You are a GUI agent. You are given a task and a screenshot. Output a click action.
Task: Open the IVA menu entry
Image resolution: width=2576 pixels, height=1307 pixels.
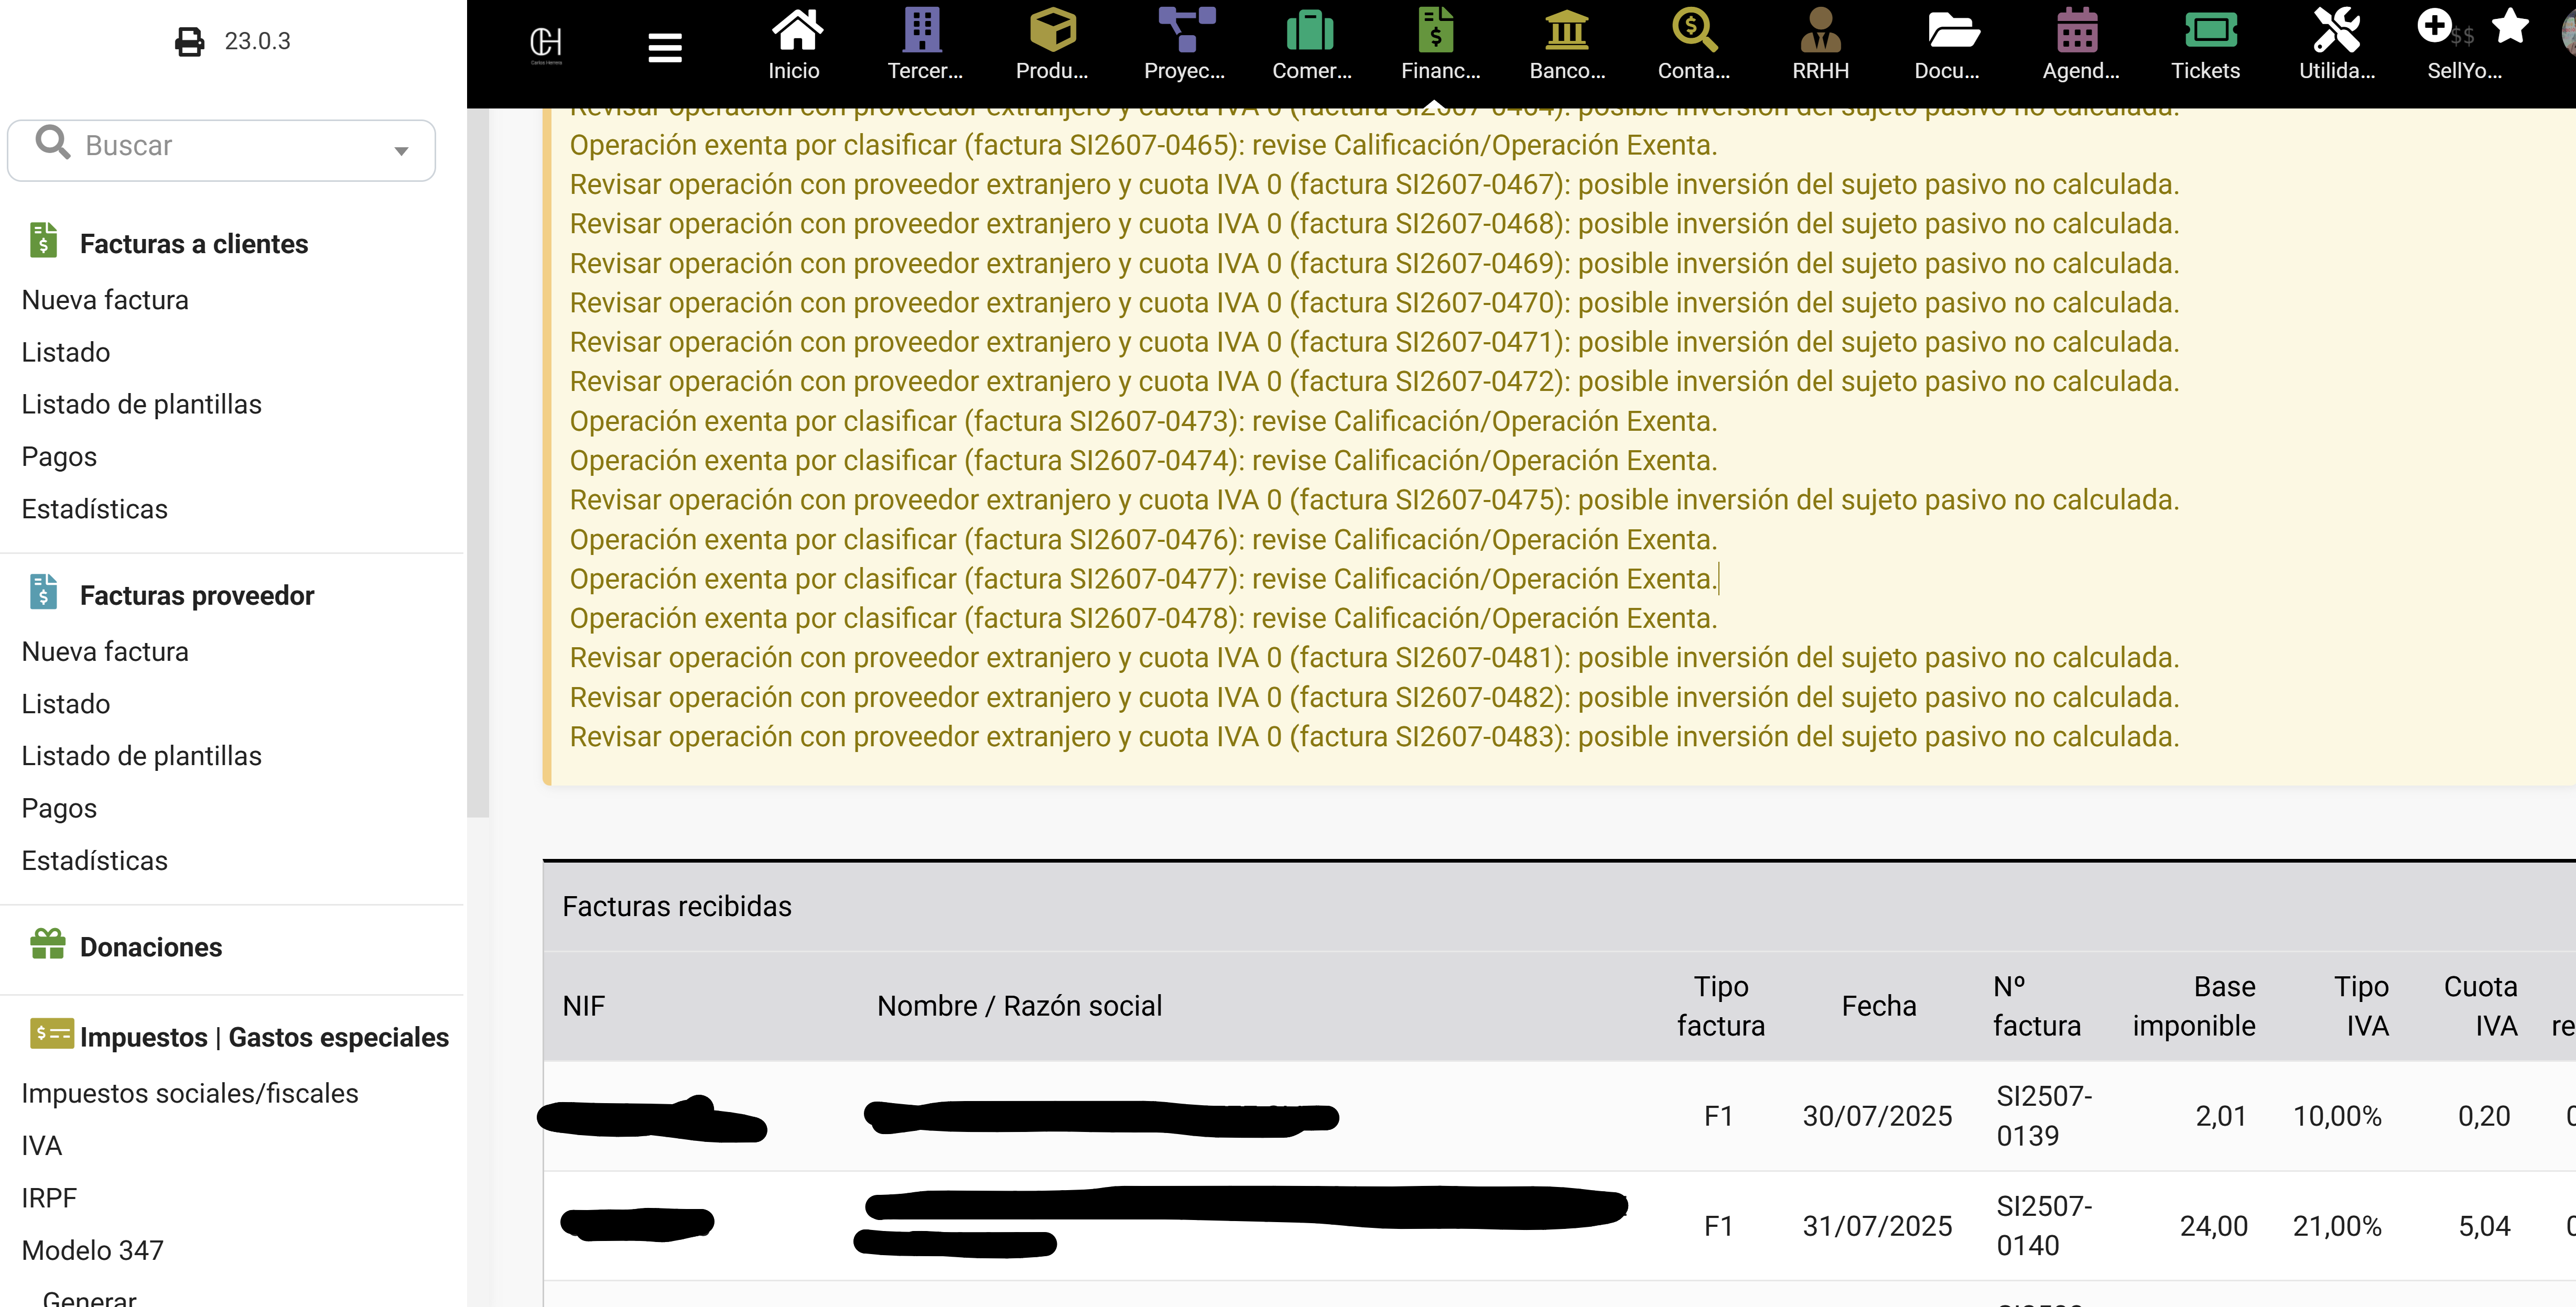pos(42,1146)
